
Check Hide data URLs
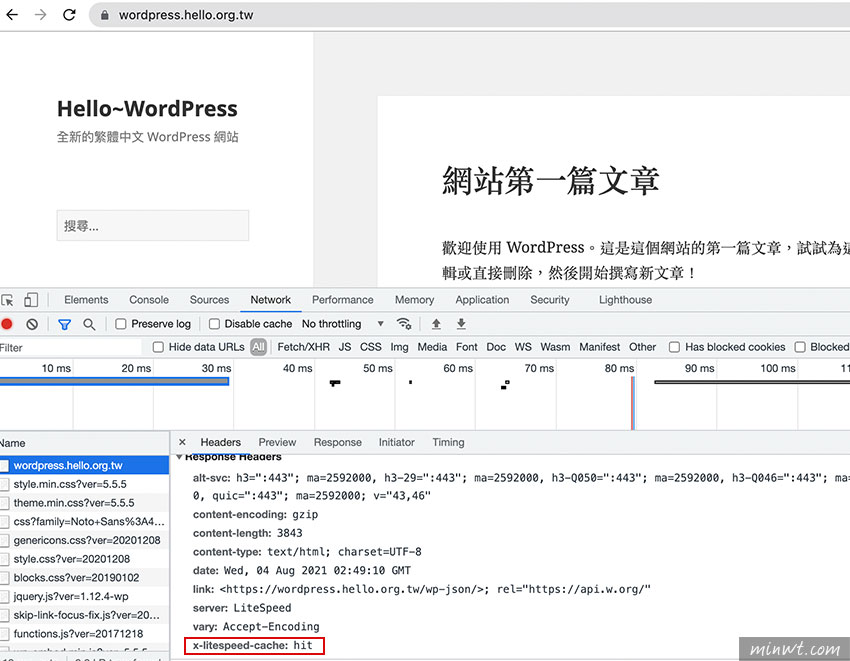tap(158, 347)
